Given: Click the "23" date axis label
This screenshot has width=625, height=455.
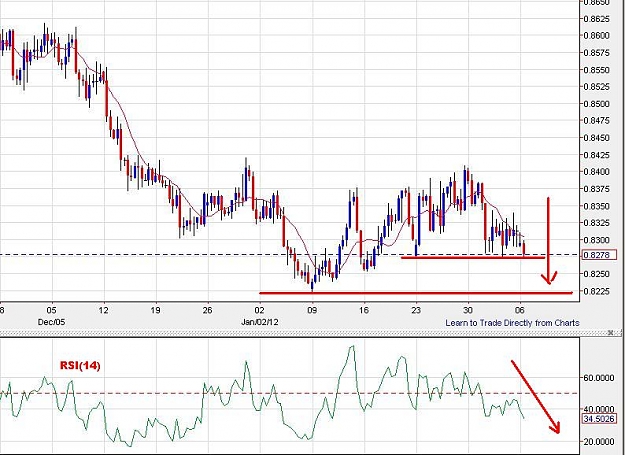Looking at the screenshot, I should [416, 310].
